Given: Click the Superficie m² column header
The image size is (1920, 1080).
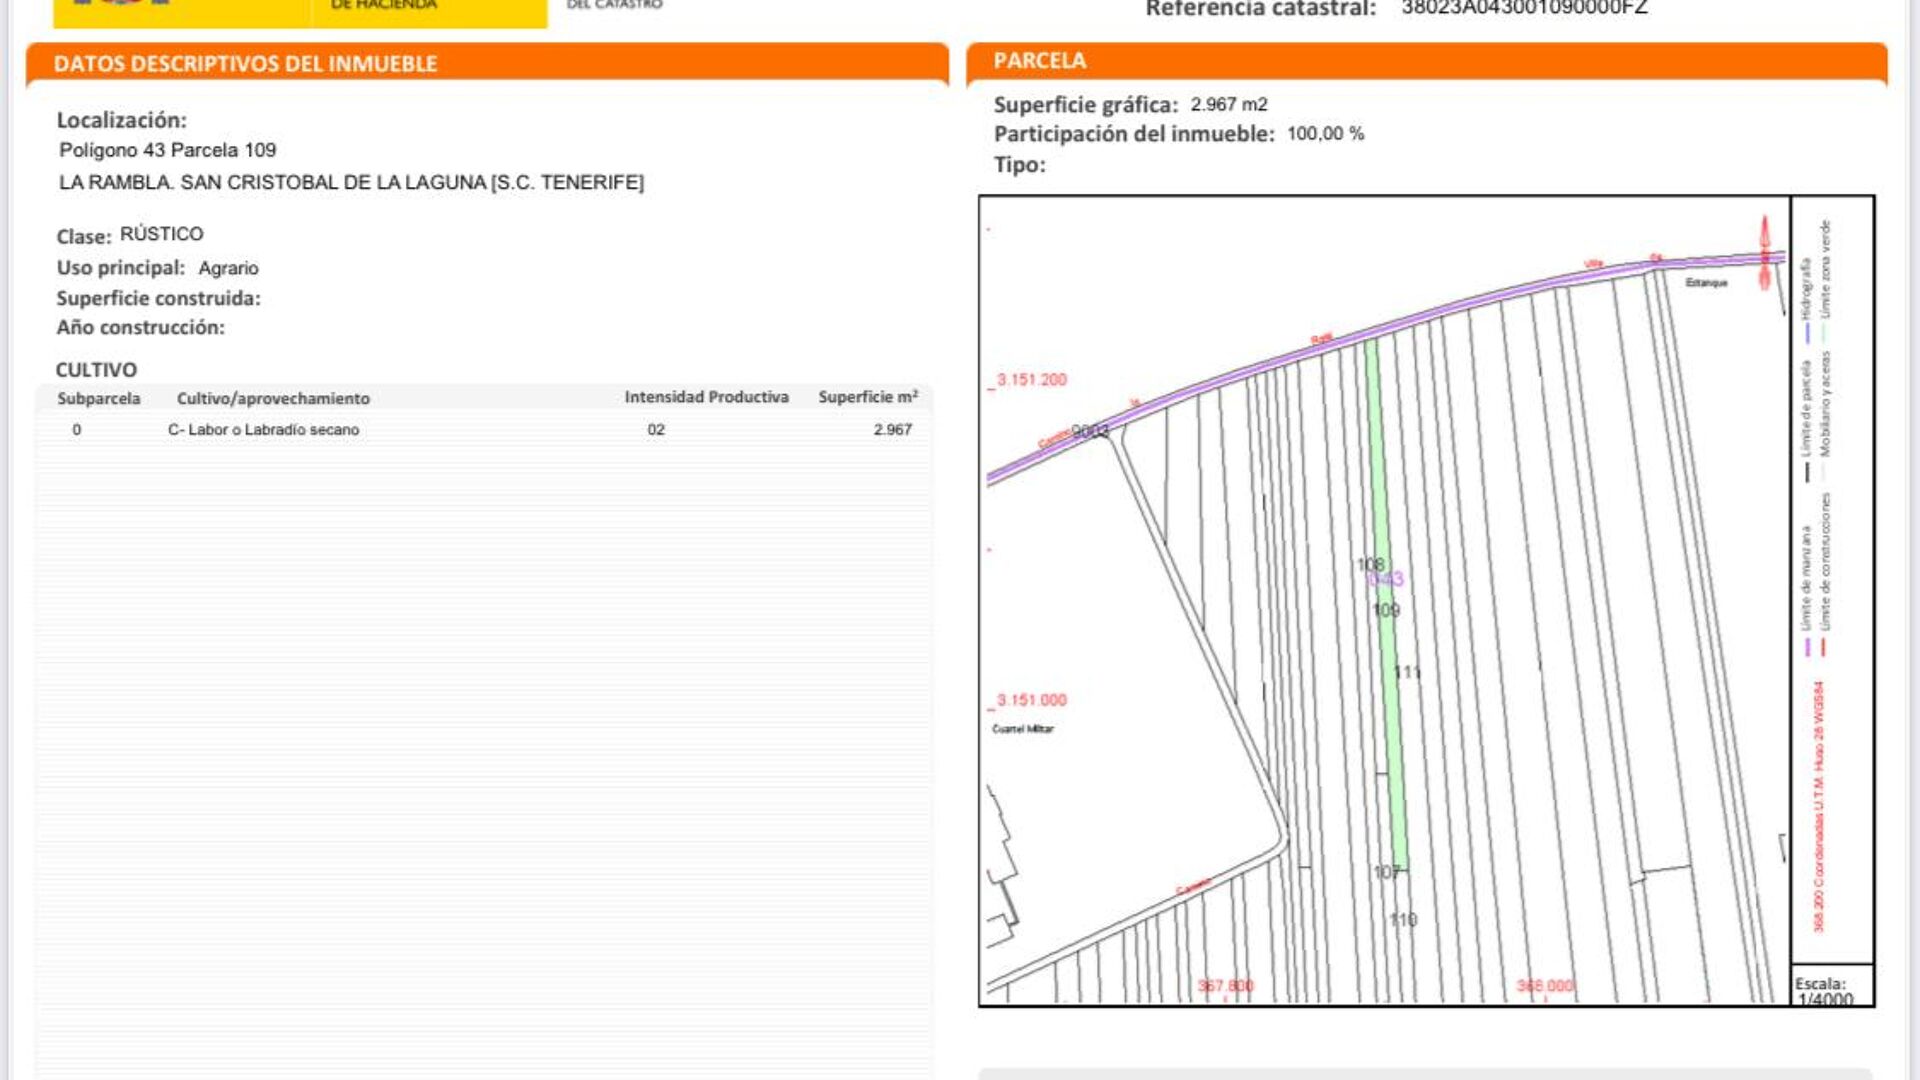Looking at the screenshot, I should tap(867, 397).
